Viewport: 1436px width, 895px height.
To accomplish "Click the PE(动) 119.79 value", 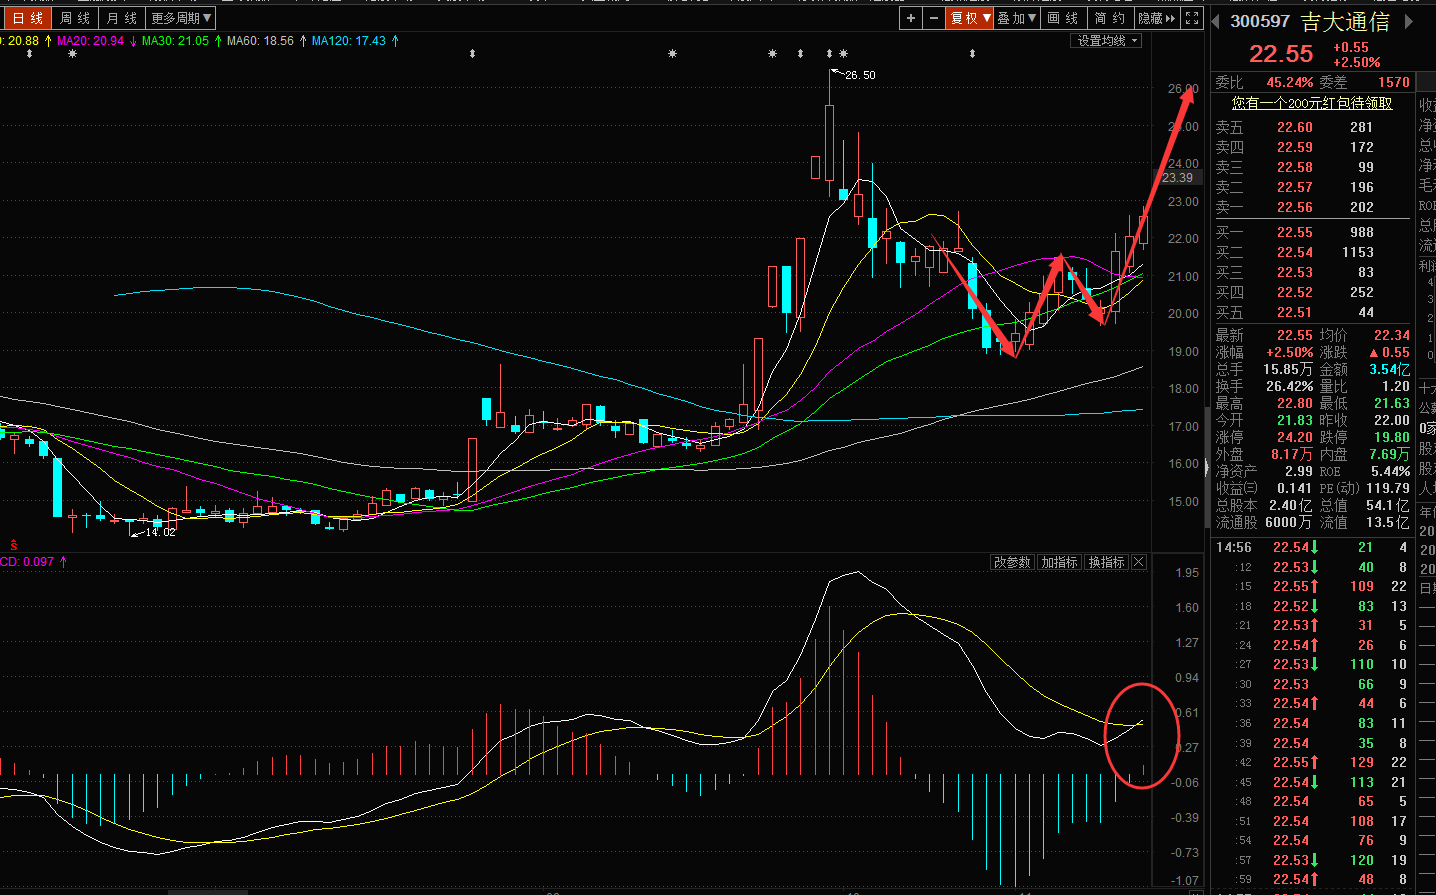I will [x=1388, y=488].
